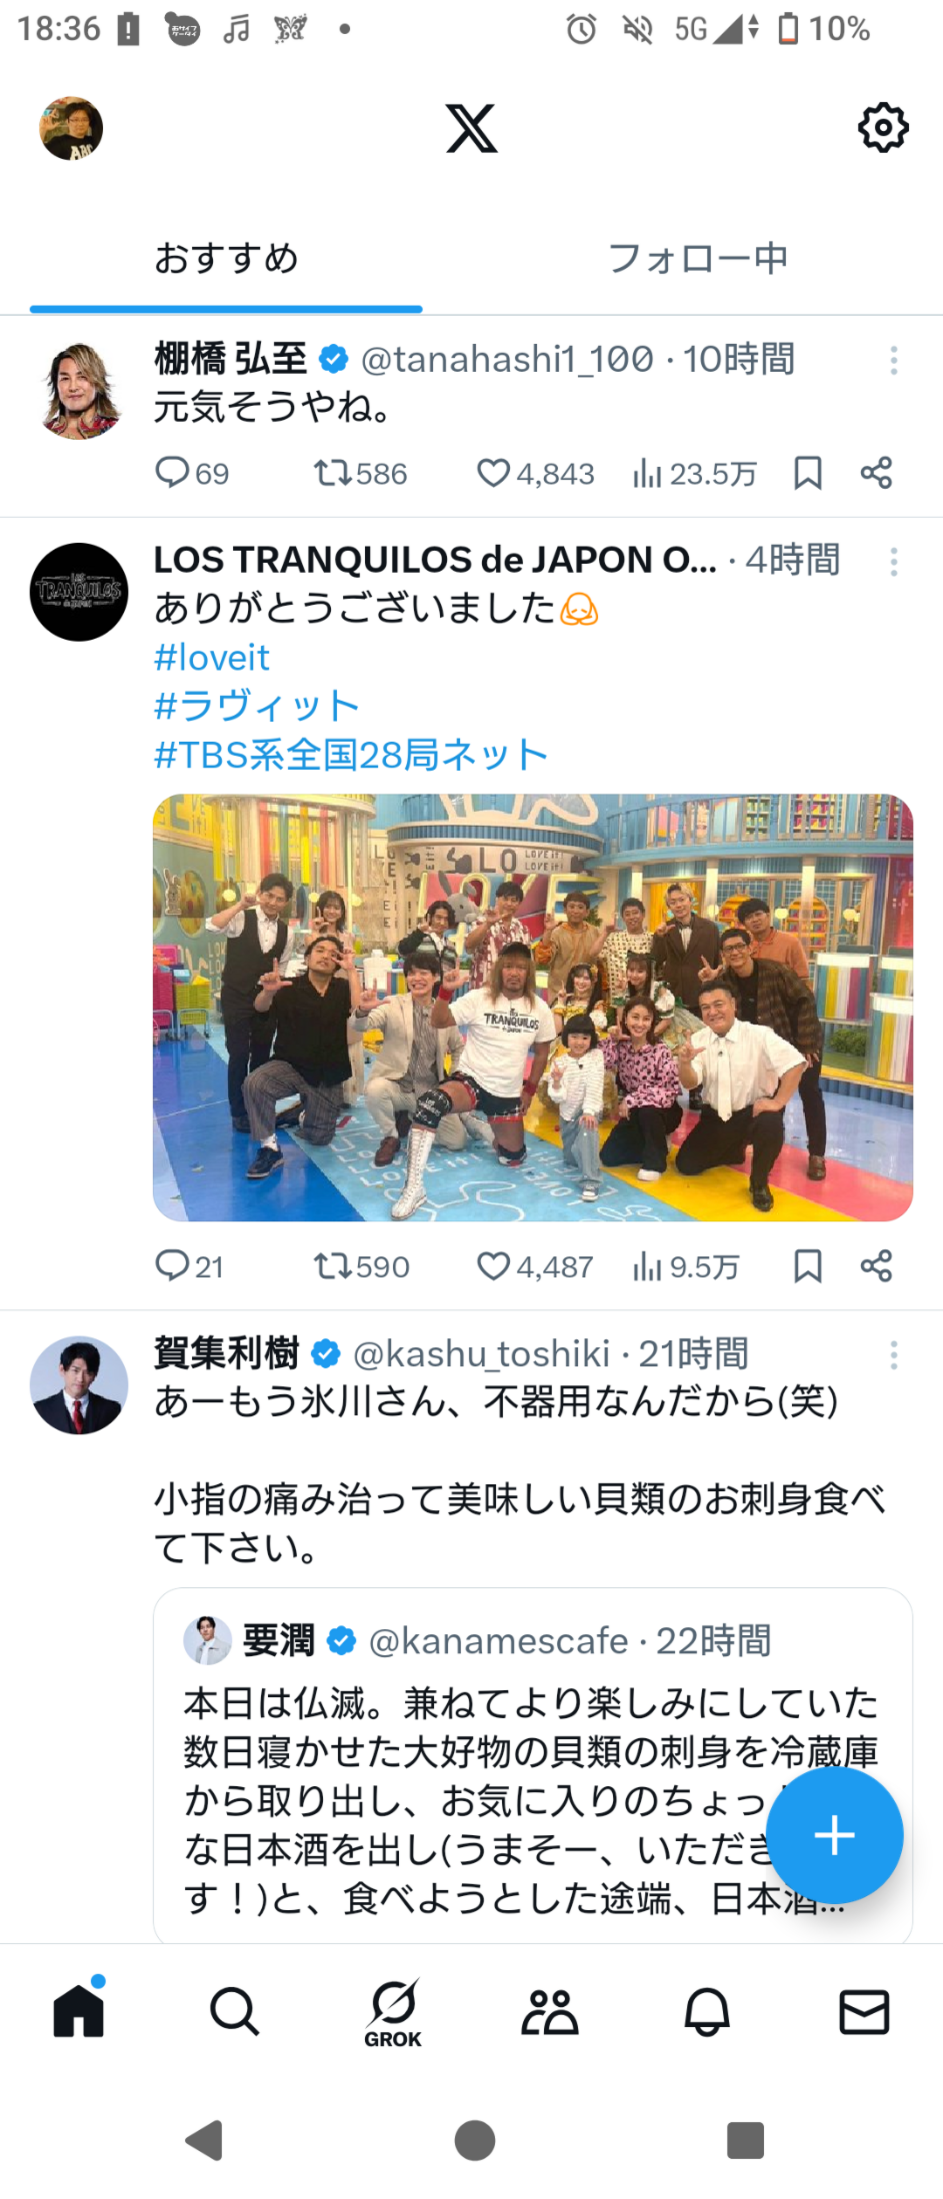This screenshot has width=943, height=2199.
Task: Open more options on 棚橋弘至 post
Action: (x=894, y=360)
